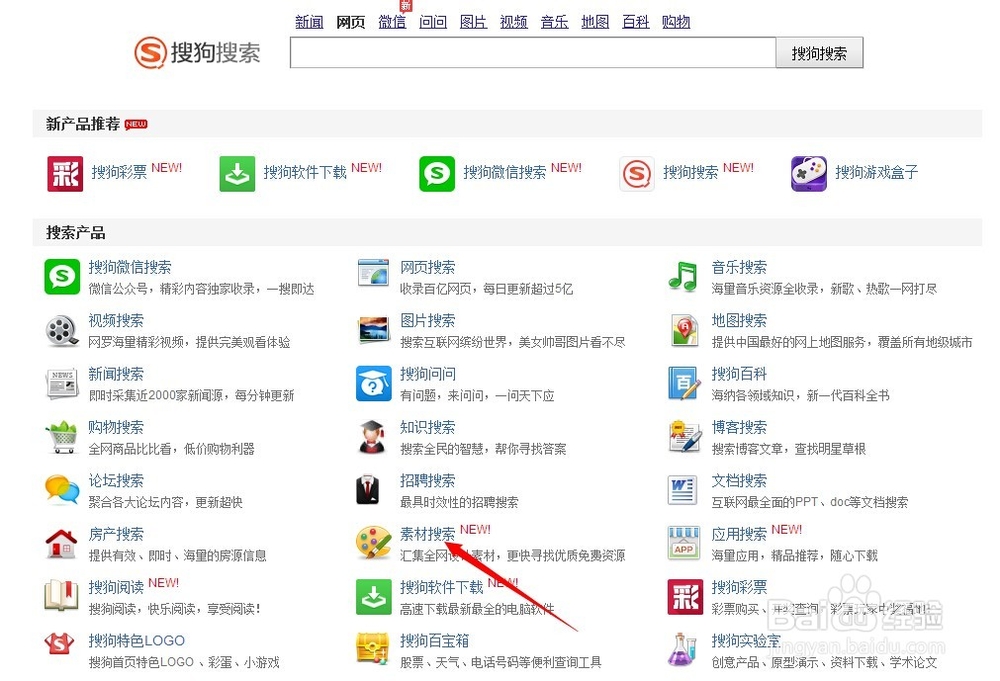Click the open book icon for 搜狗阅读
The width and height of the screenshot is (1000, 681).
click(62, 596)
